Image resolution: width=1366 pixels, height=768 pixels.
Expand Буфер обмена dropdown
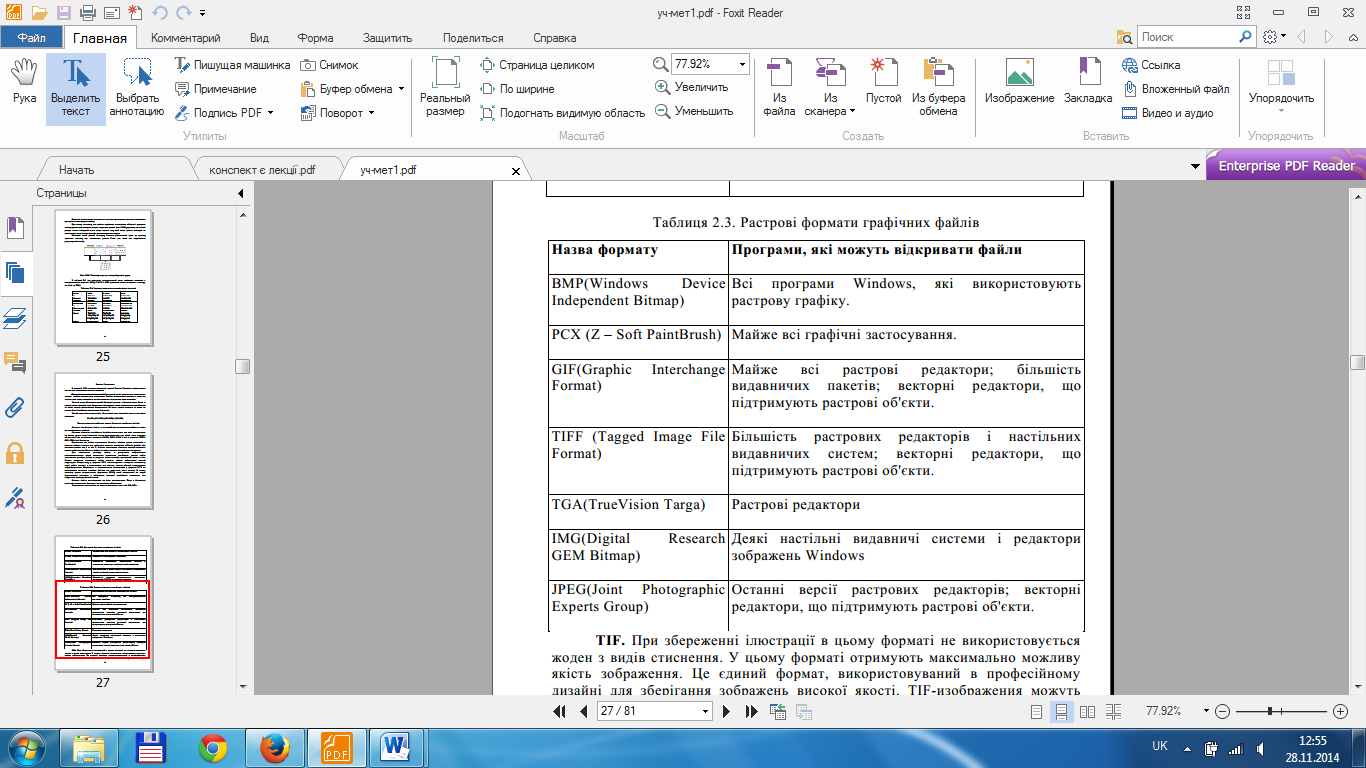pos(401,89)
